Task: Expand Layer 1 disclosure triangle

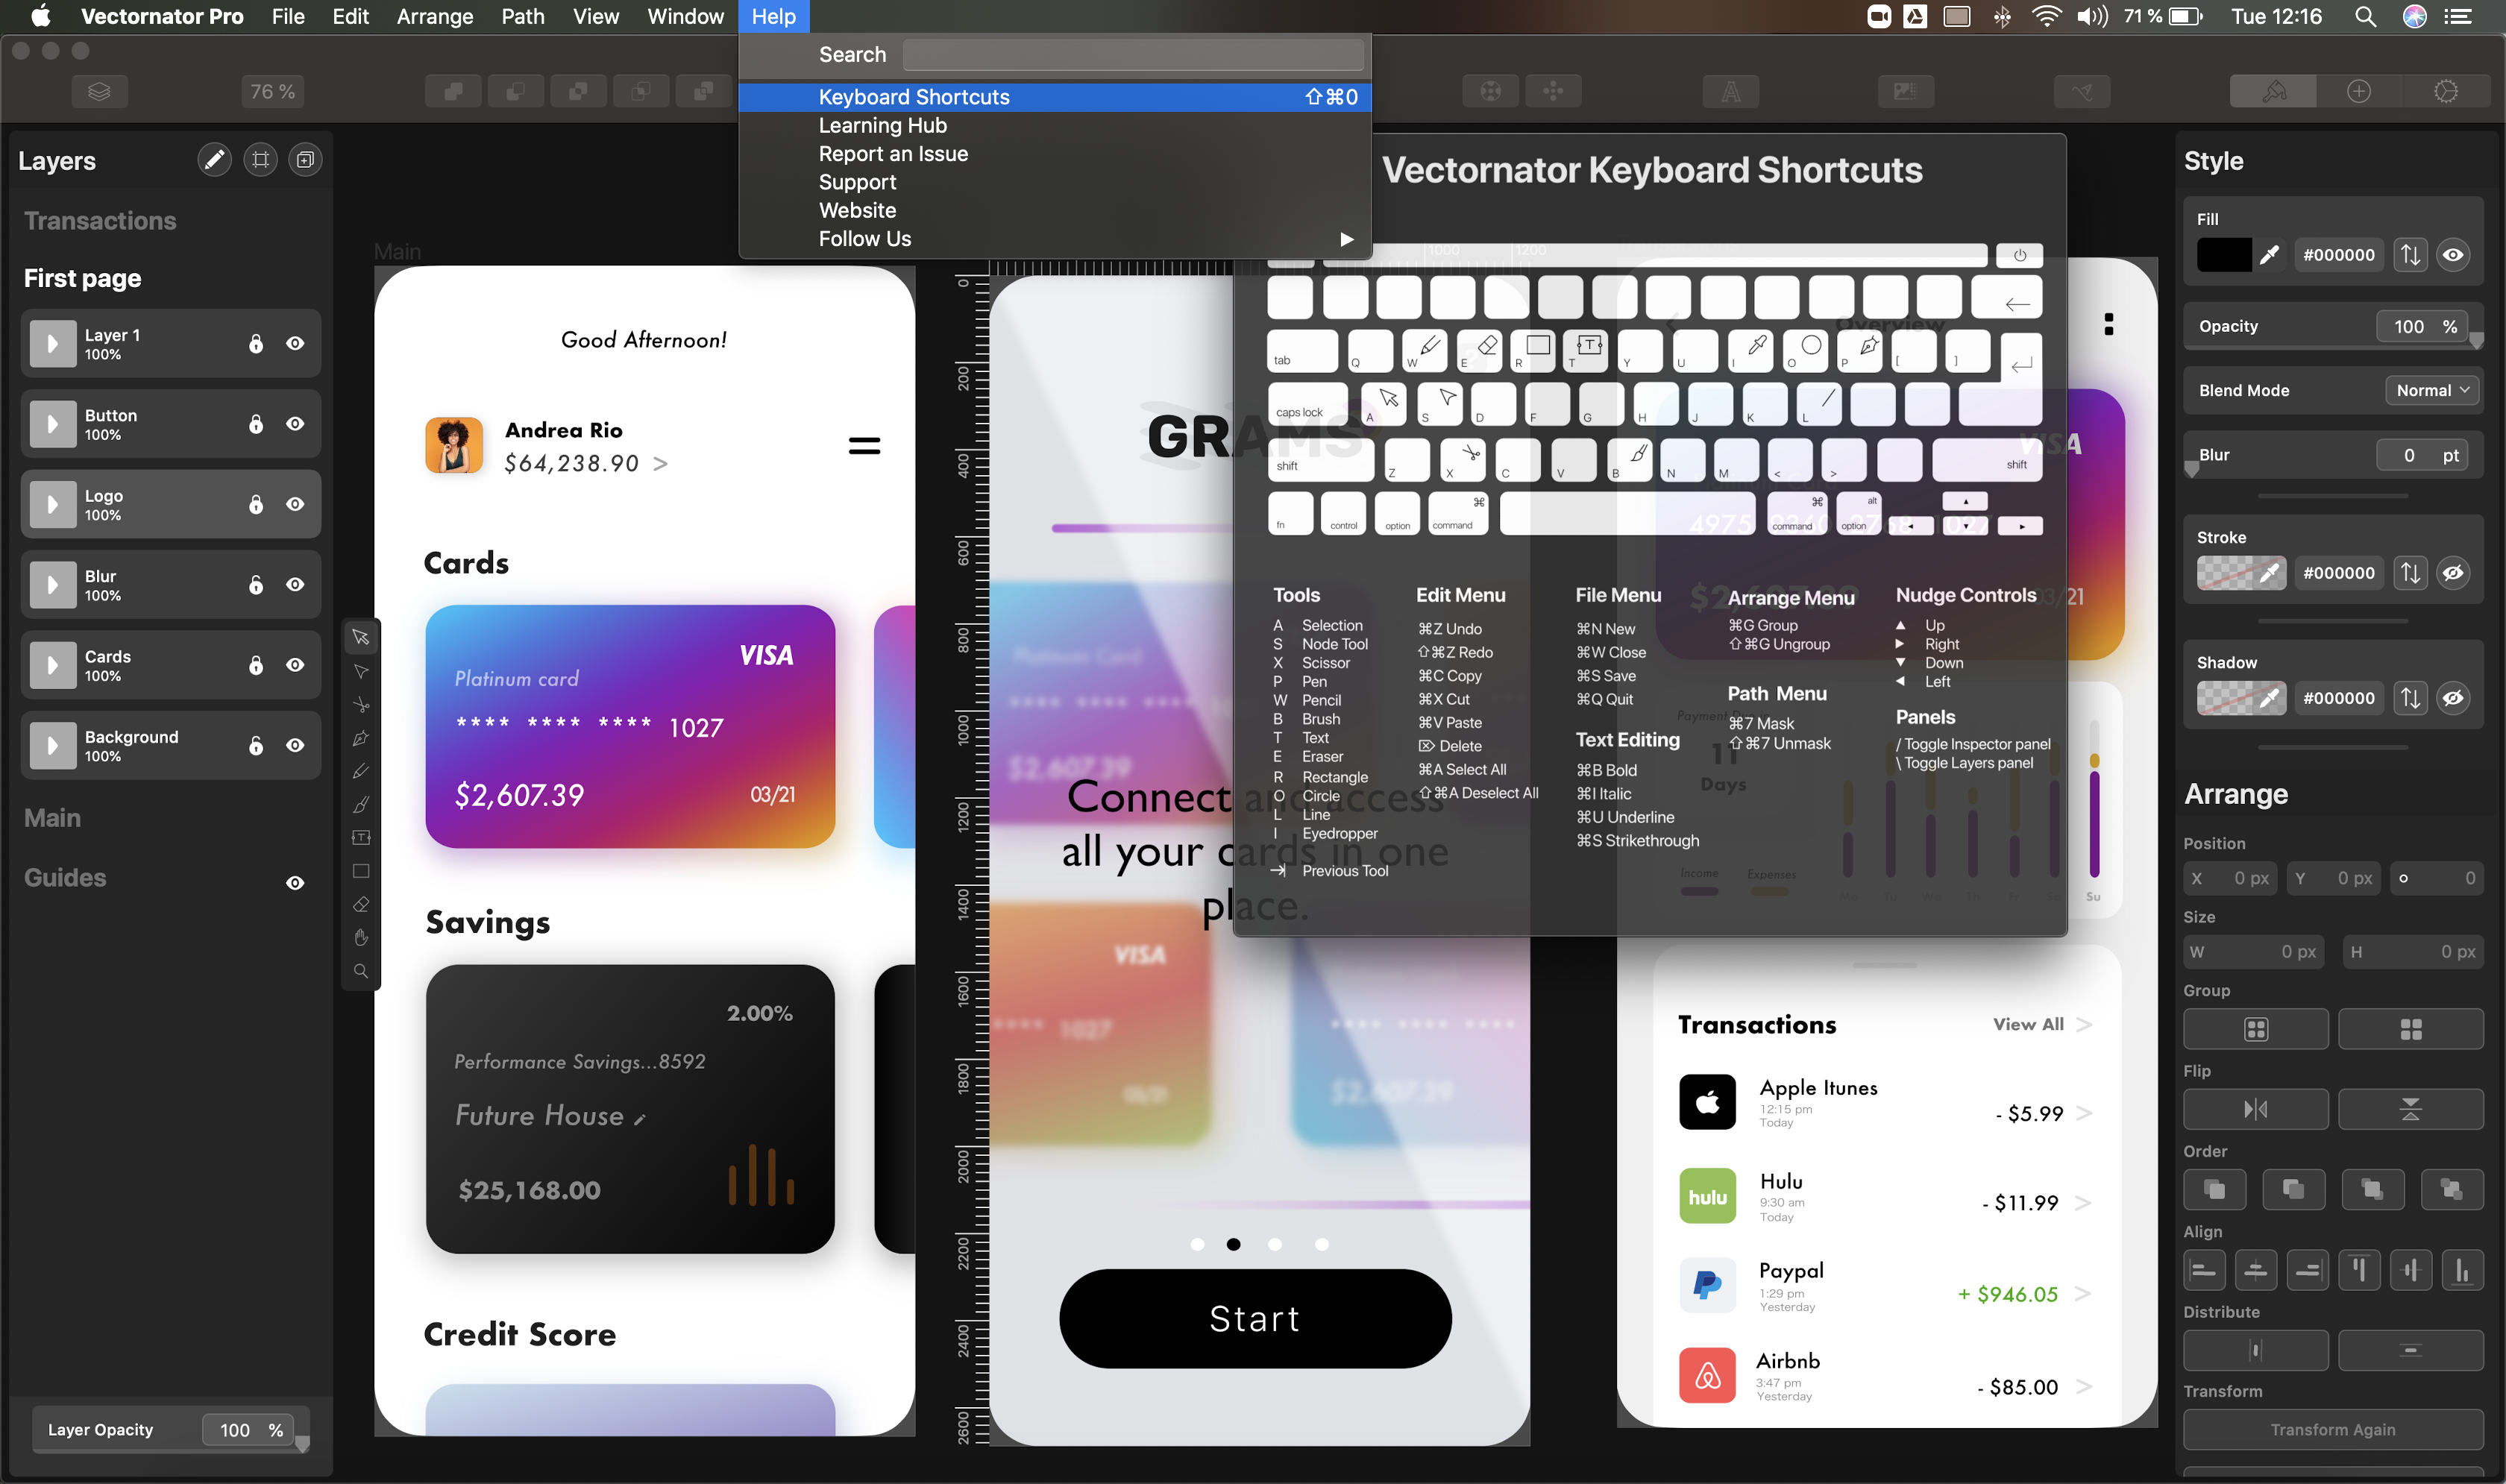Action: pos(52,343)
